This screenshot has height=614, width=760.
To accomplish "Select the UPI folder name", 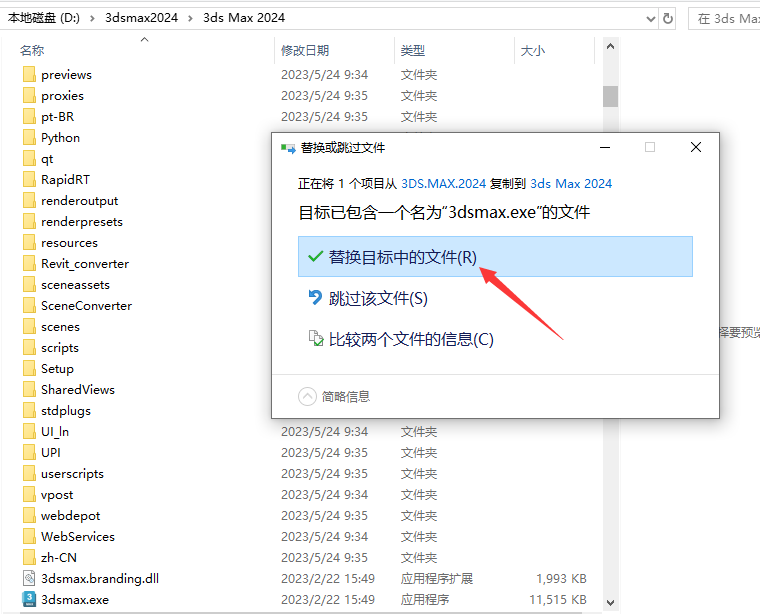I will pos(51,452).
